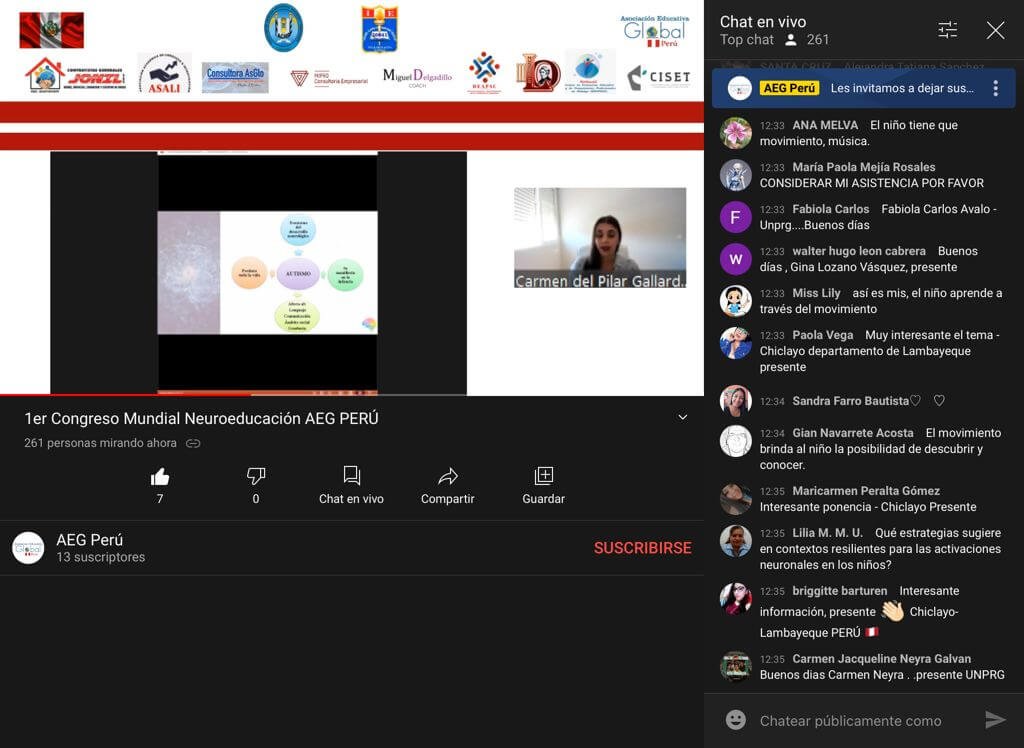1024x748 pixels.
Task: Click the send message arrow icon
Action: tap(995, 720)
